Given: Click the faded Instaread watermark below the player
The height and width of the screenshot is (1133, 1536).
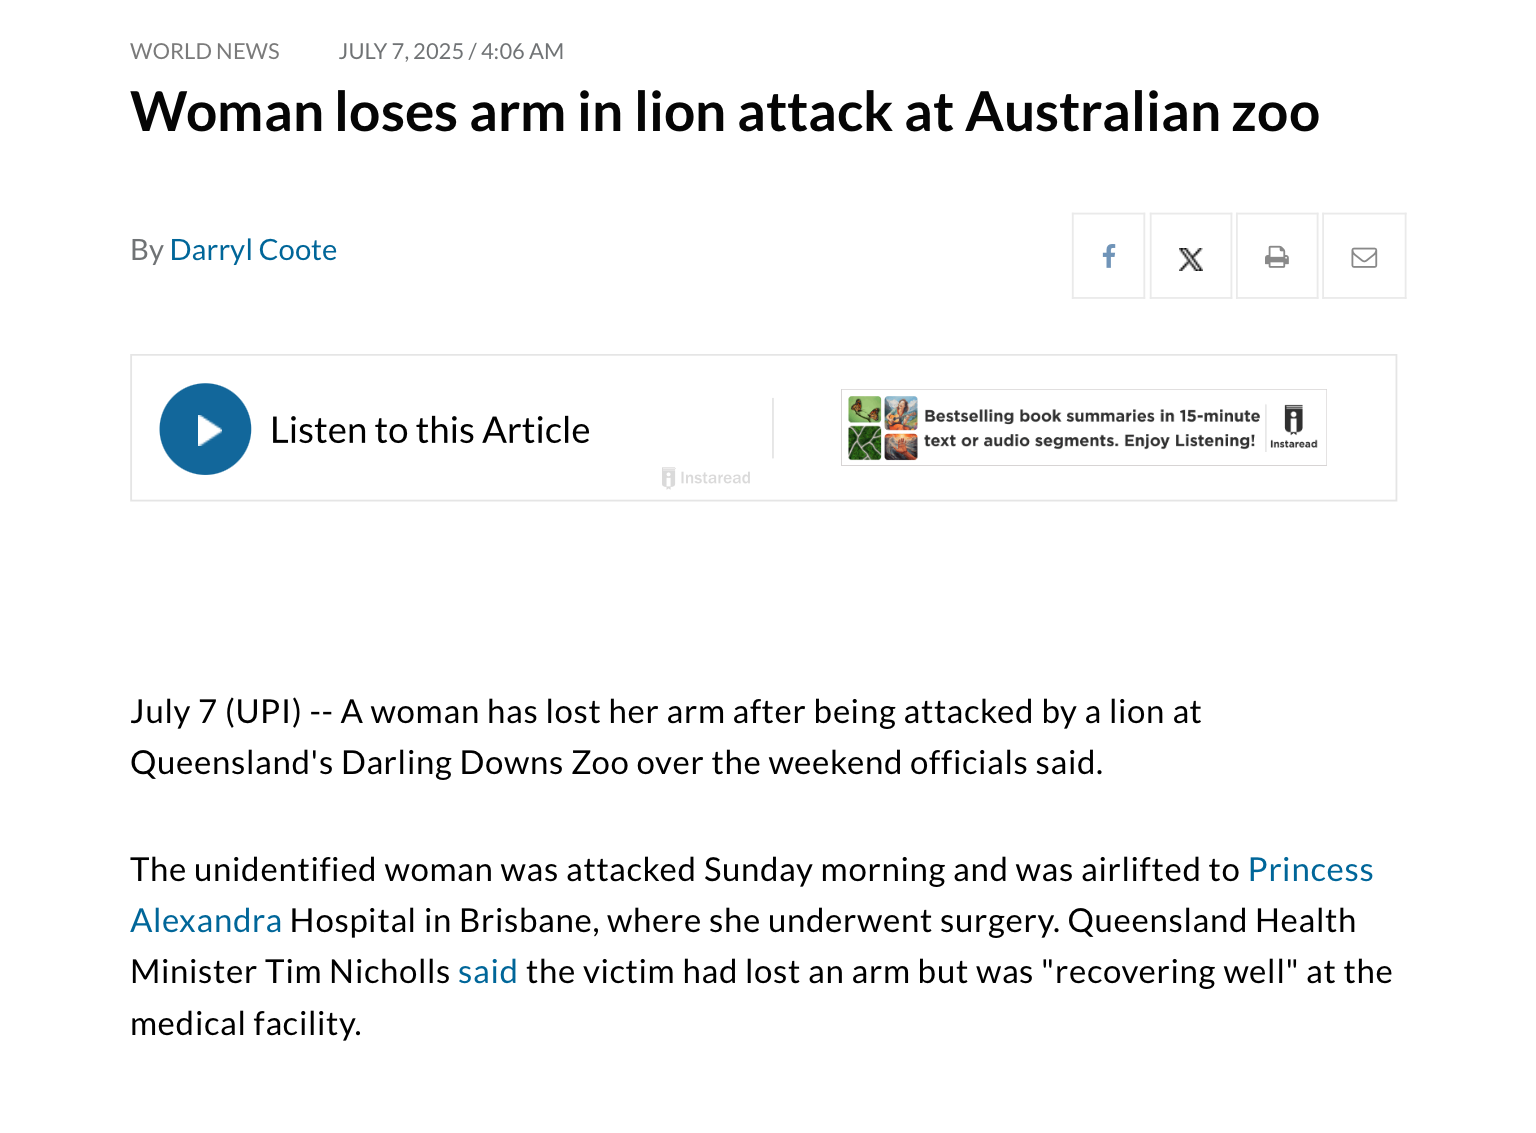Looking at the screenshot, I should [706, 478].
